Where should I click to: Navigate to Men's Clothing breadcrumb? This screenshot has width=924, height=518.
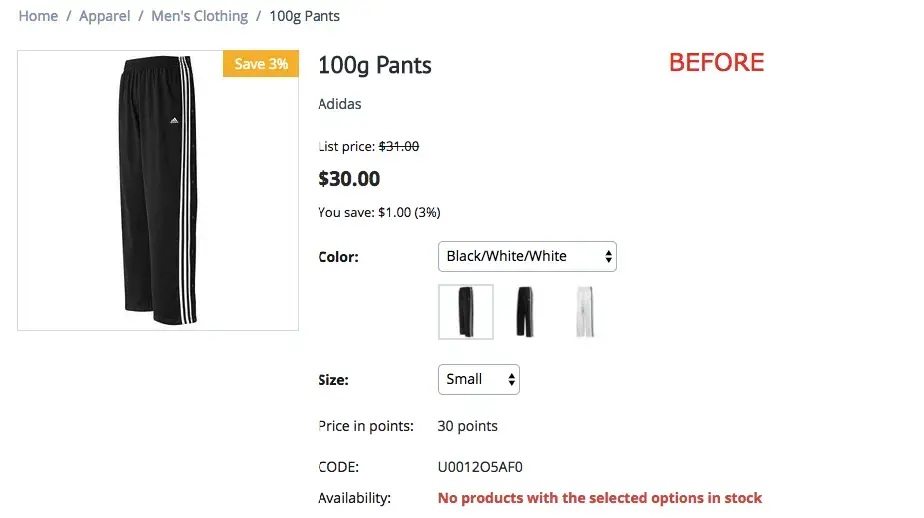(x=199, y=16)
